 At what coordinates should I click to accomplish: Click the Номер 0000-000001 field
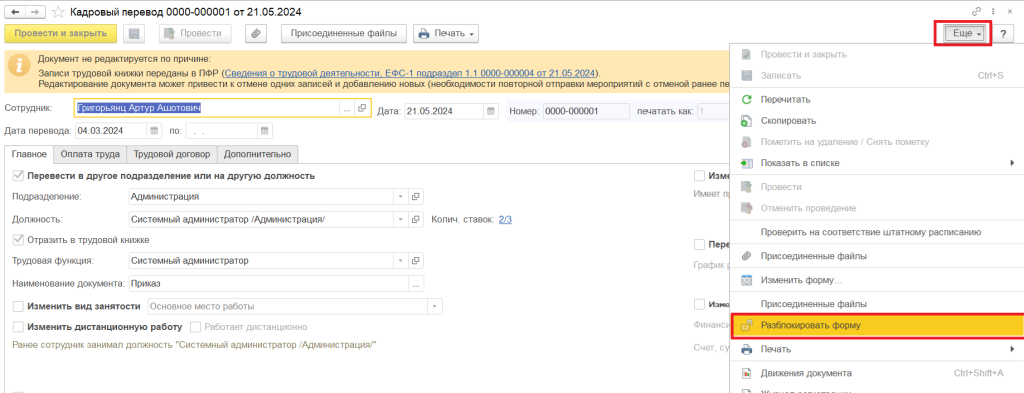tap(586, 111)
